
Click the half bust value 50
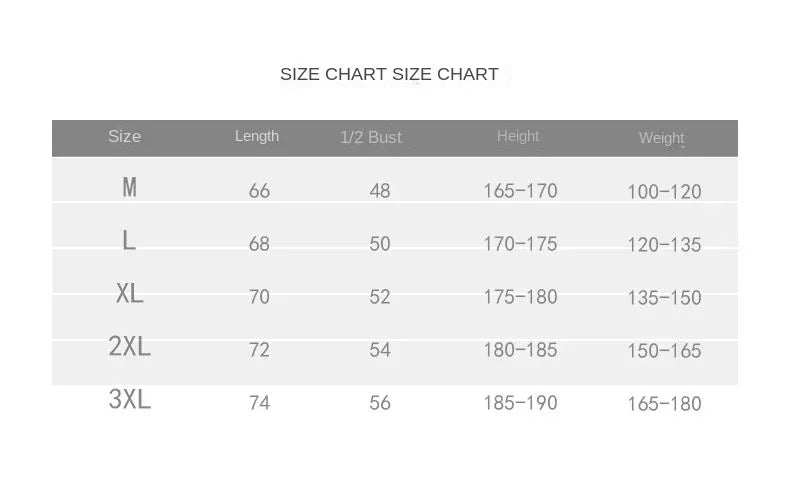[380, 244]
